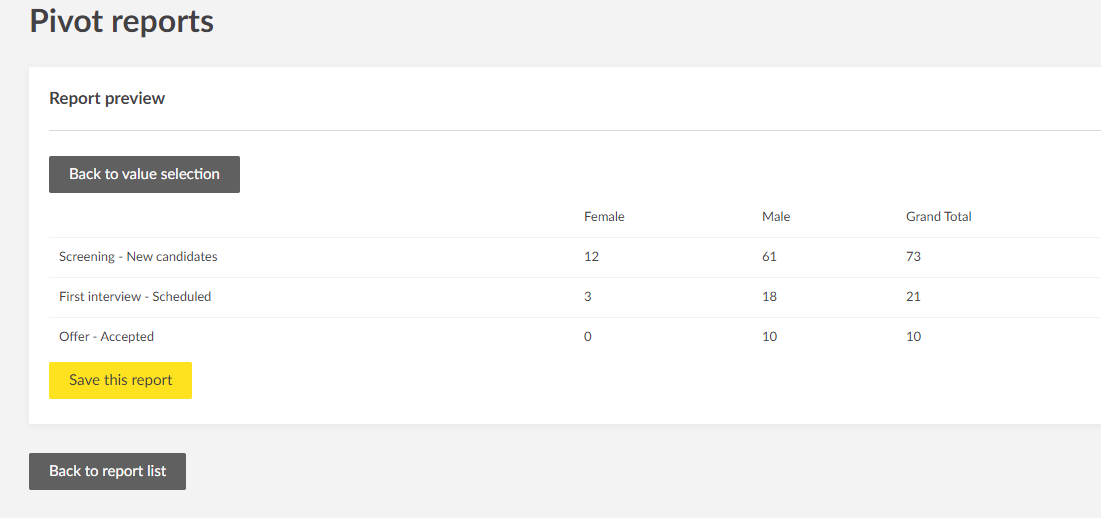Image resolution: width=1101 pixels, height=518 pixels.
Task: Click Female count 12 for Screening
Action: click(591, 256)
